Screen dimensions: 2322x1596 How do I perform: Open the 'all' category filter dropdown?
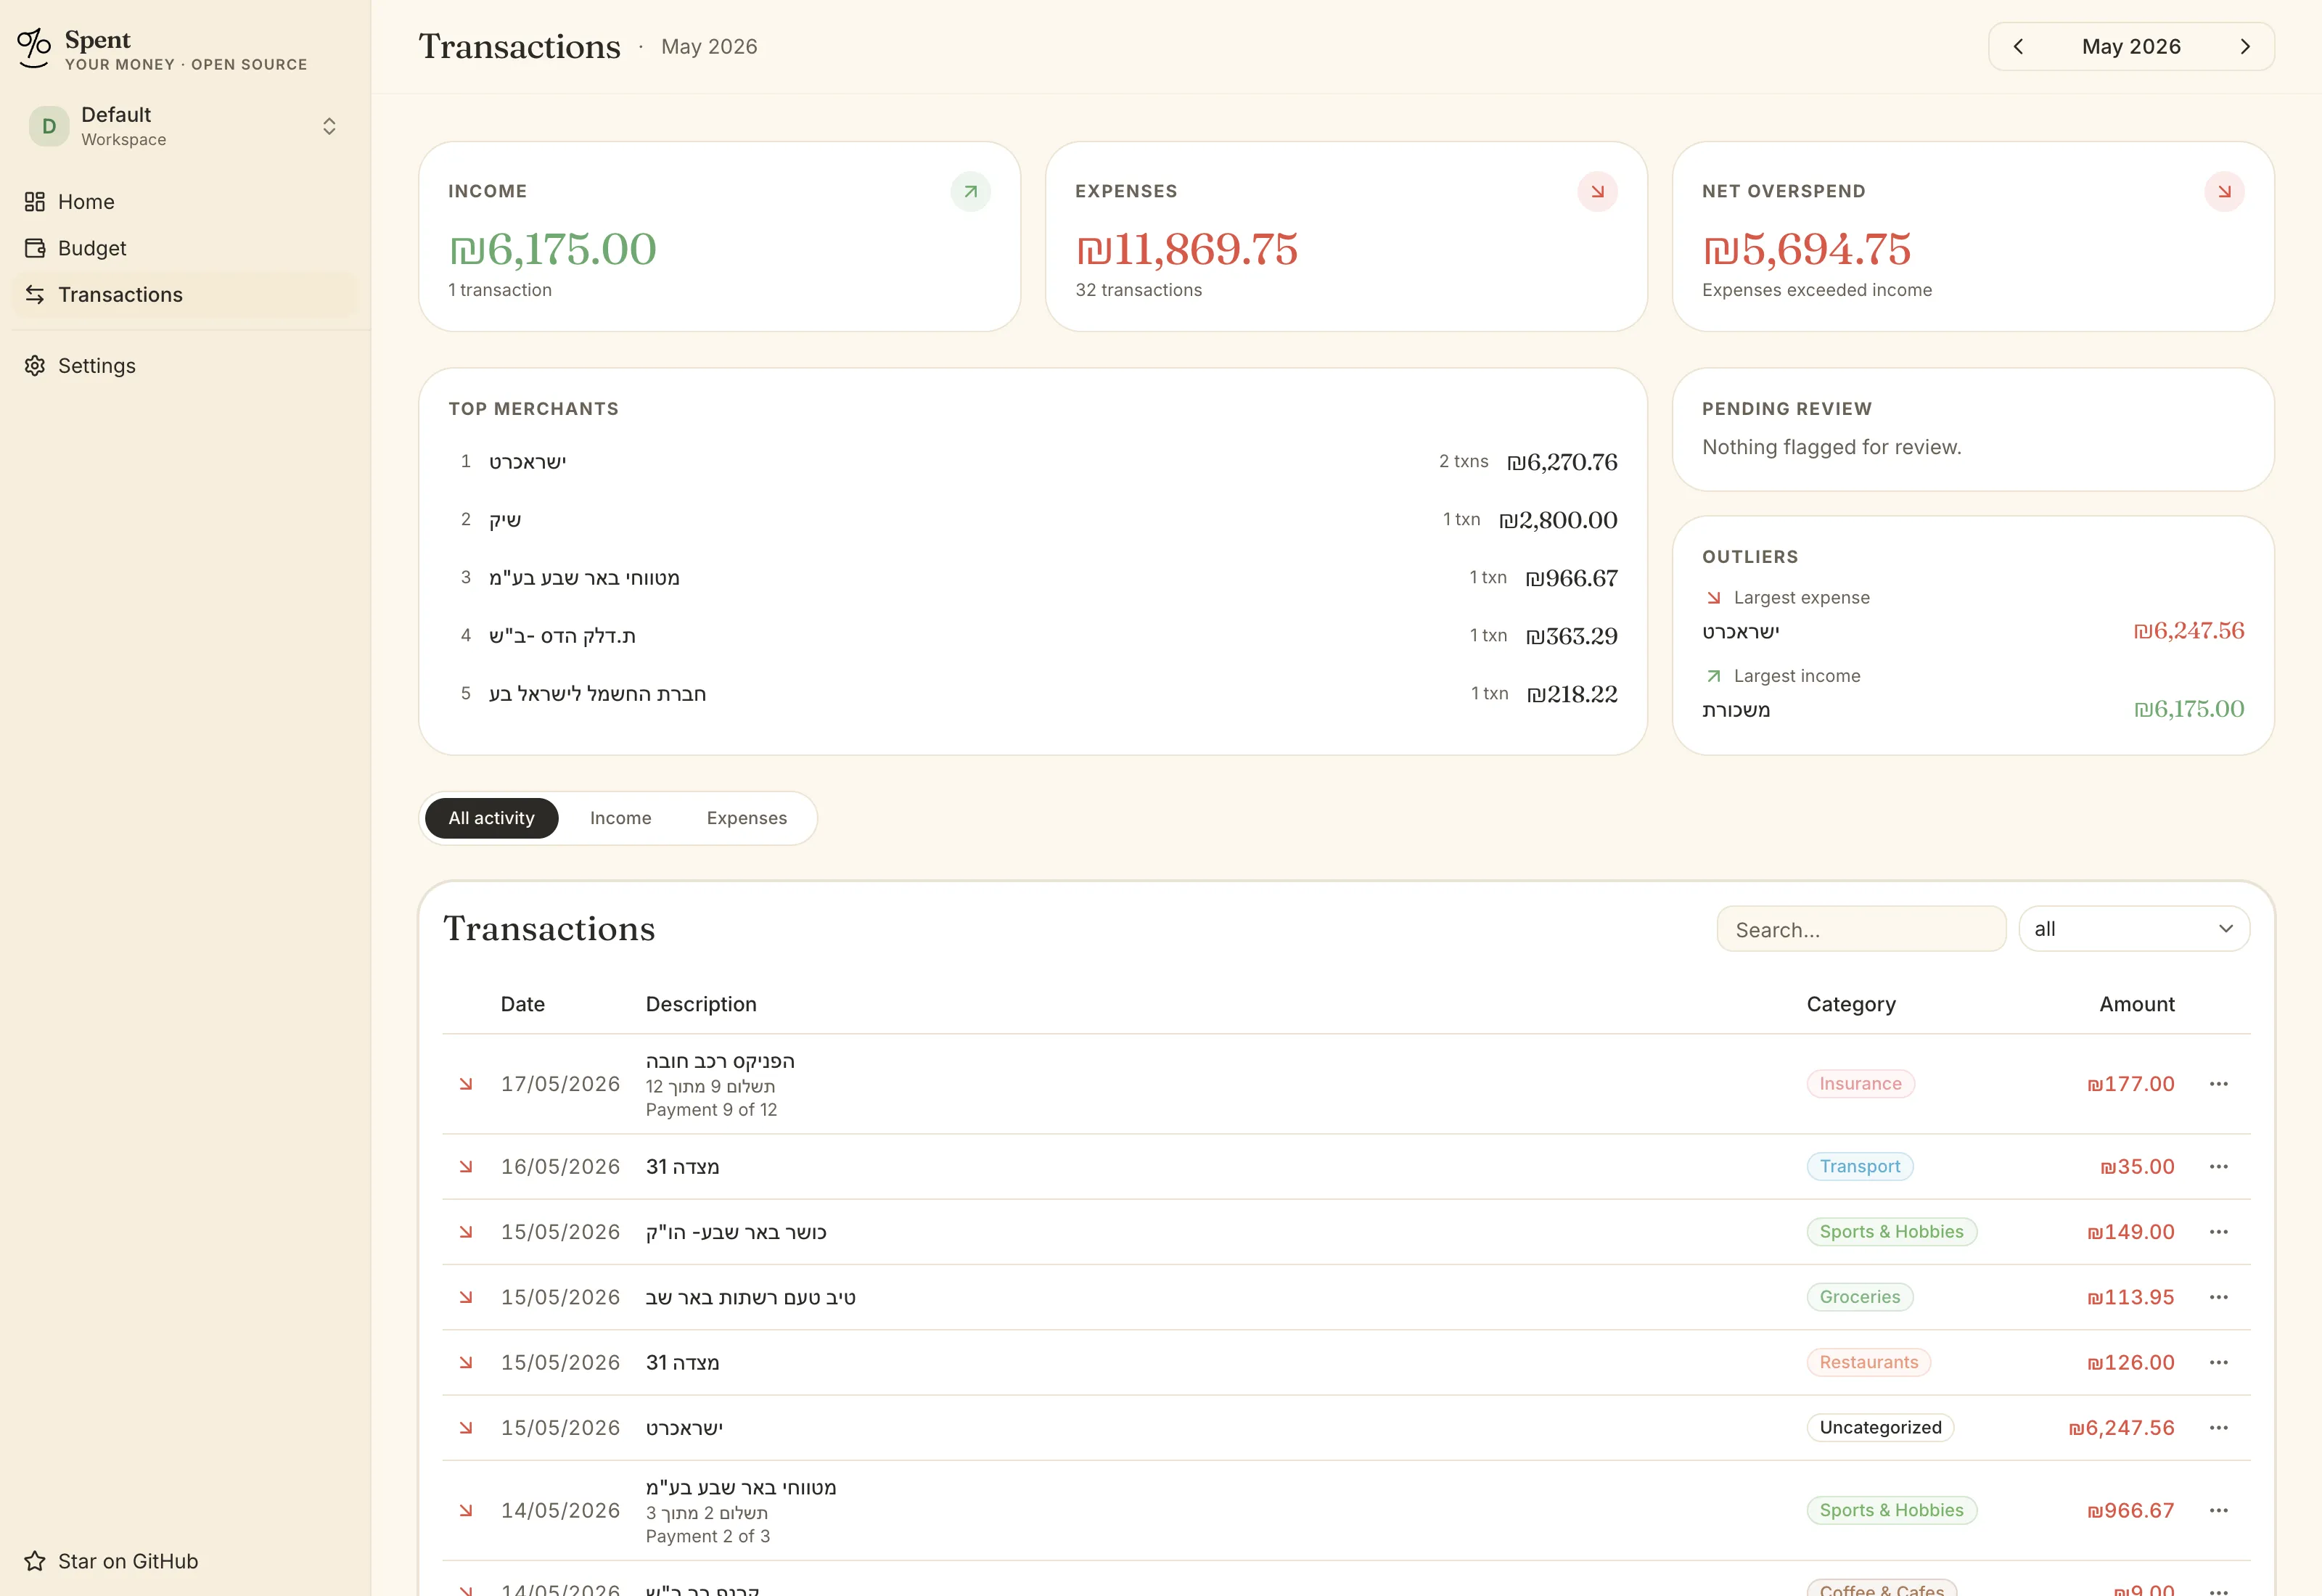pos(2134,929)
